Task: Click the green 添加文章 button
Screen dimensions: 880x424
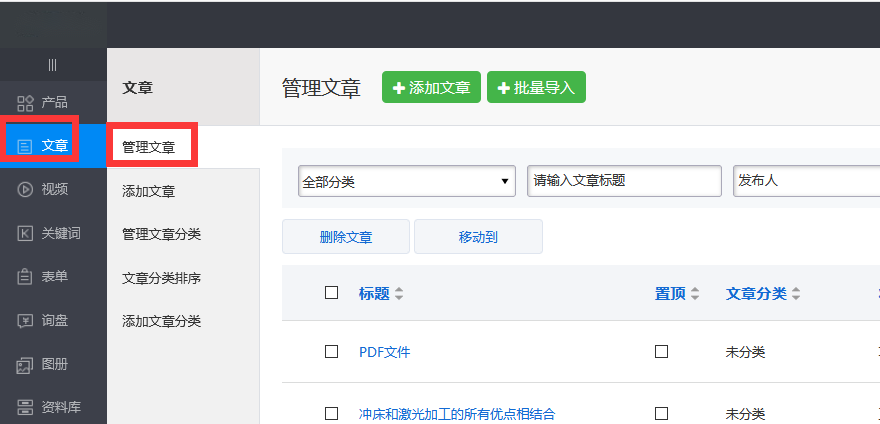Action: click(x=431, y=88)
